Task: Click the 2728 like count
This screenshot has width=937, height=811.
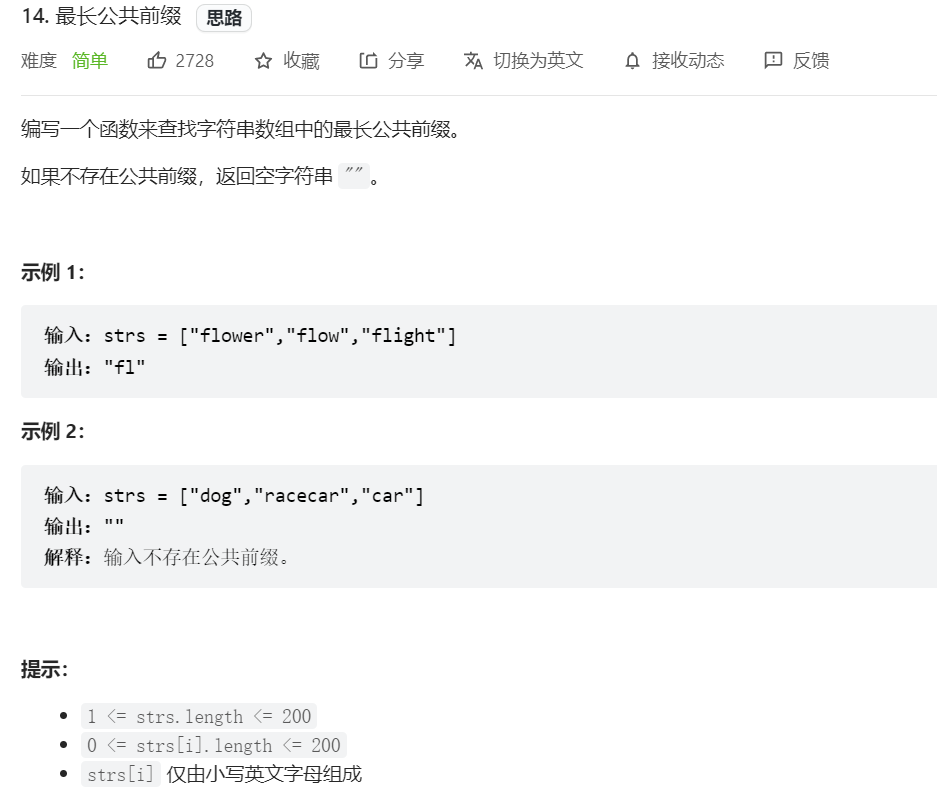Action: pos(194,61)
